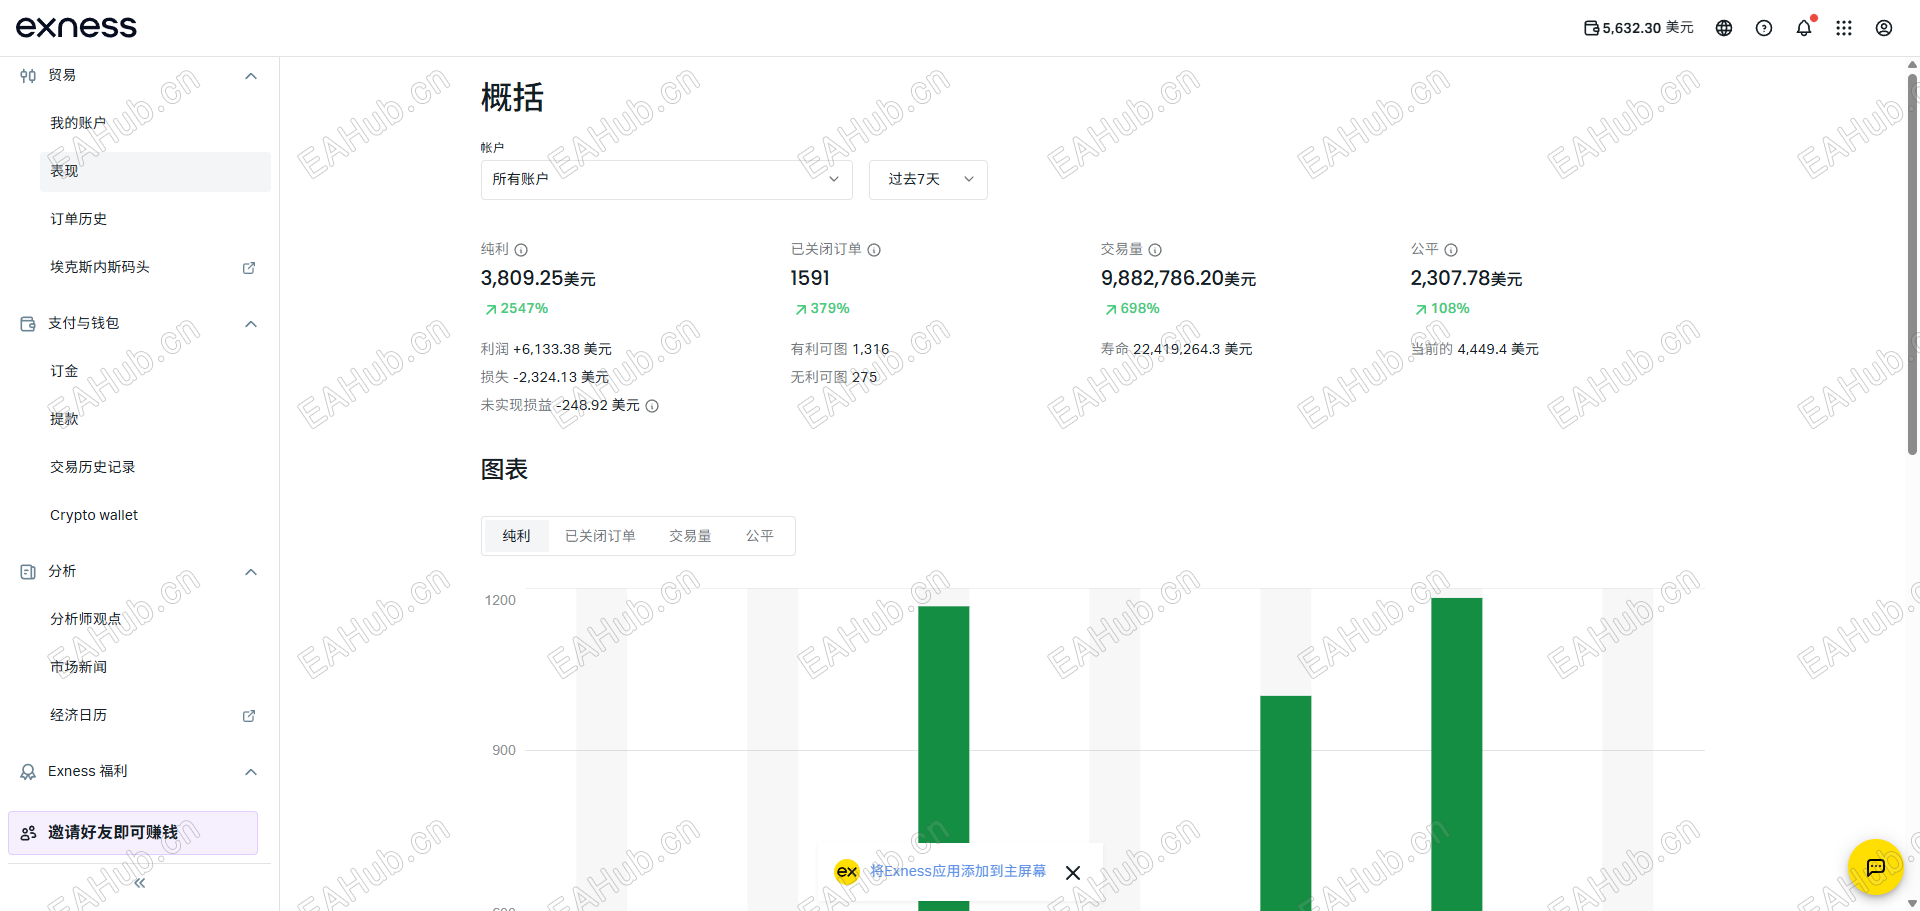1920x911 pixels.
Task: Open the language globe icon
Action: pyautogui.click(x=1723, y=28)
